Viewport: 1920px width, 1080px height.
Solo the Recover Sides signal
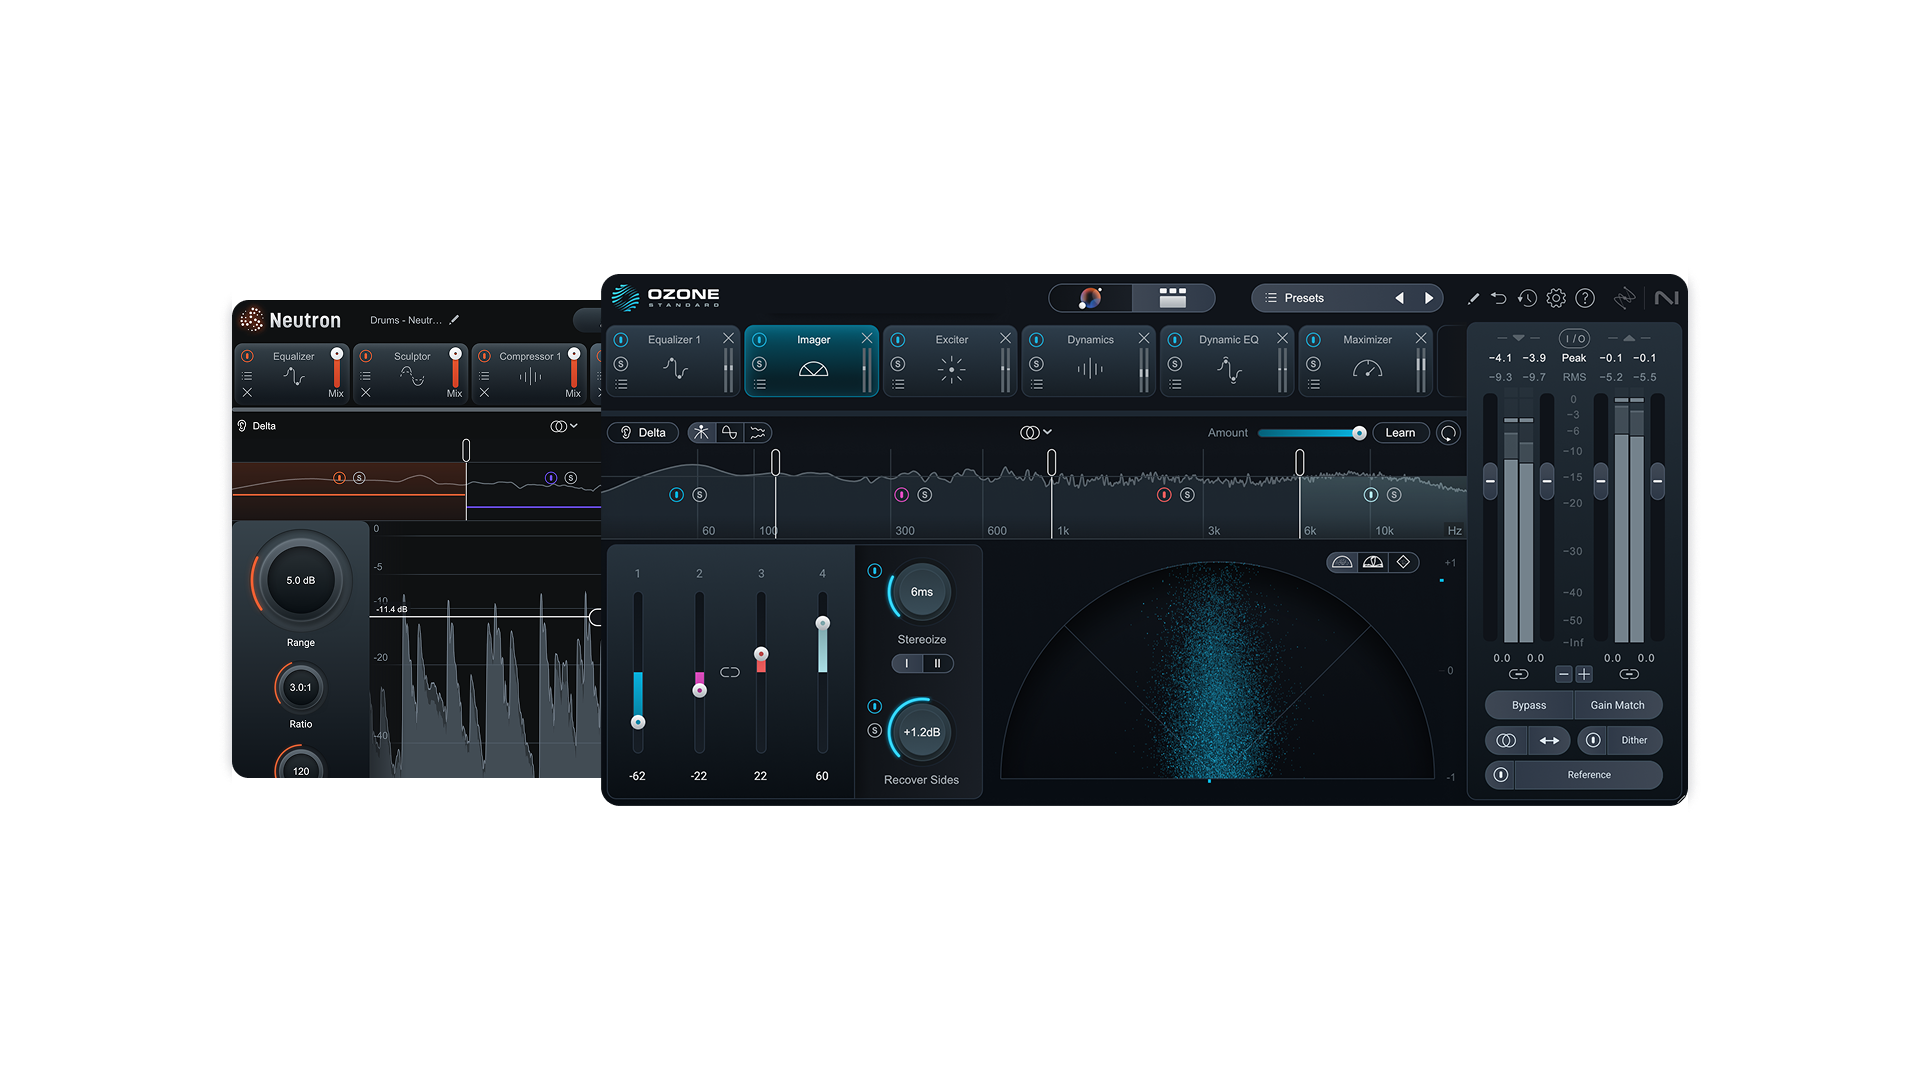[874, 731]
